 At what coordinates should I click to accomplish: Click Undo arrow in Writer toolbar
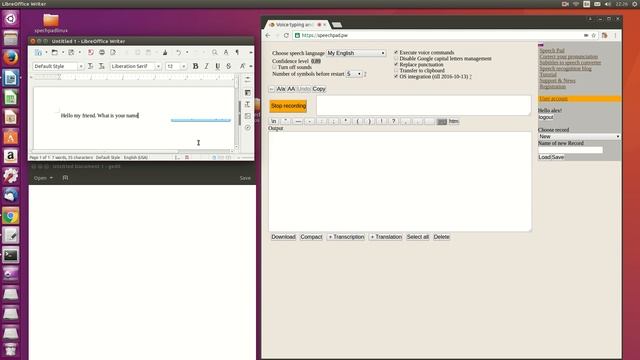178,52
